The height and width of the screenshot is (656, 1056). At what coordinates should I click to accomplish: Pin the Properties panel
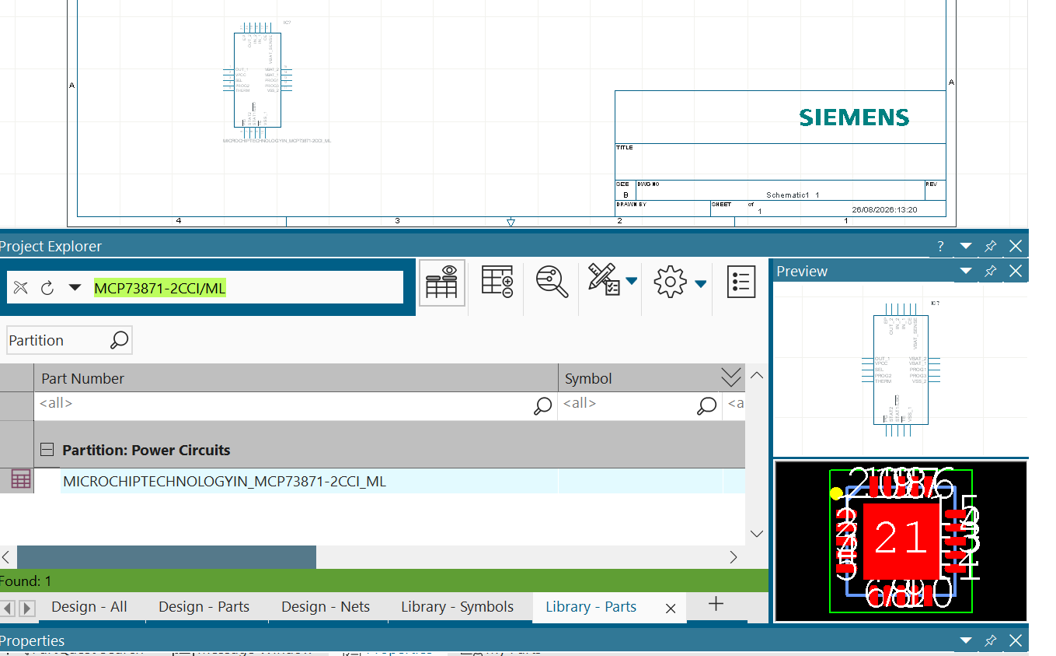coord(991,641)
